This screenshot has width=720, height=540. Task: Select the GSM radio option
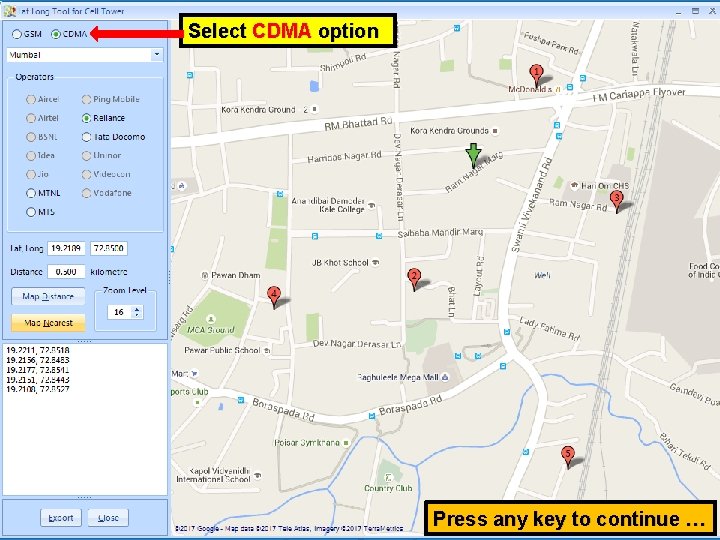coord(17,34)
